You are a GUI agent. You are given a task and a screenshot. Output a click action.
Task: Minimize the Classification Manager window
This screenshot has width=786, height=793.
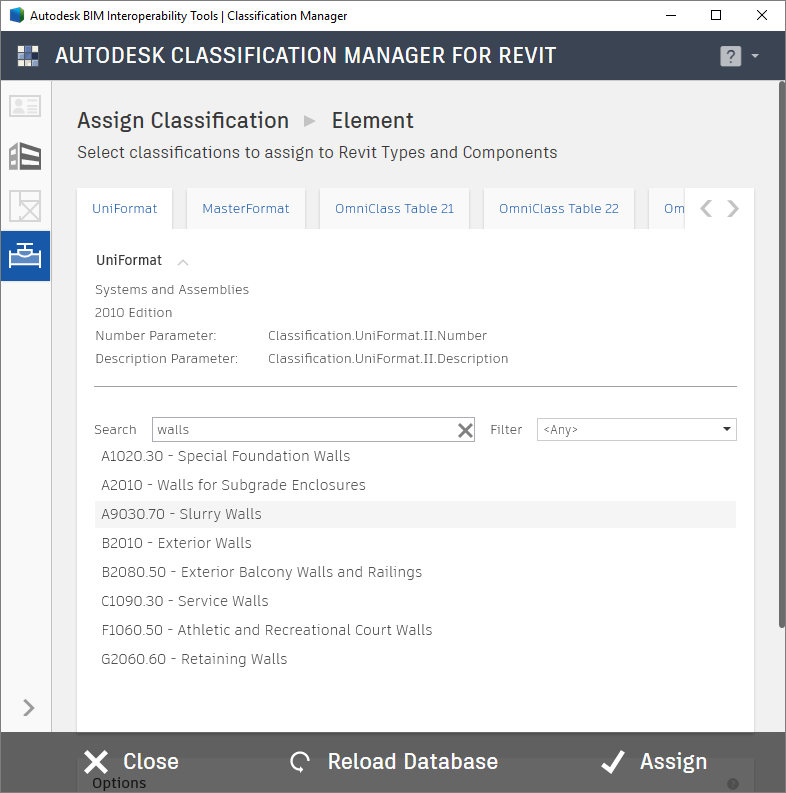[x=671, y=16]
